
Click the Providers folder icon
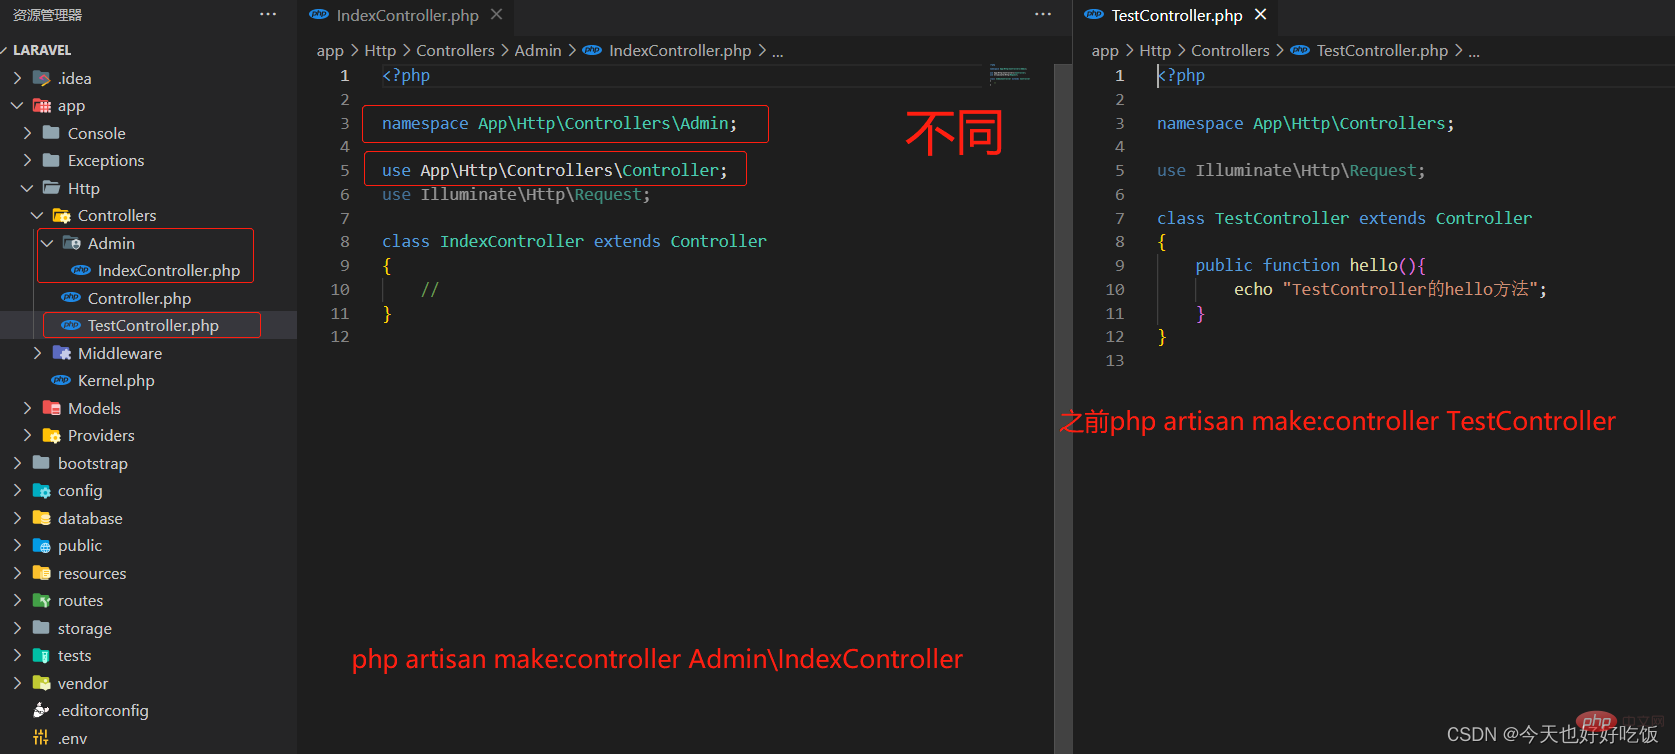52,436
